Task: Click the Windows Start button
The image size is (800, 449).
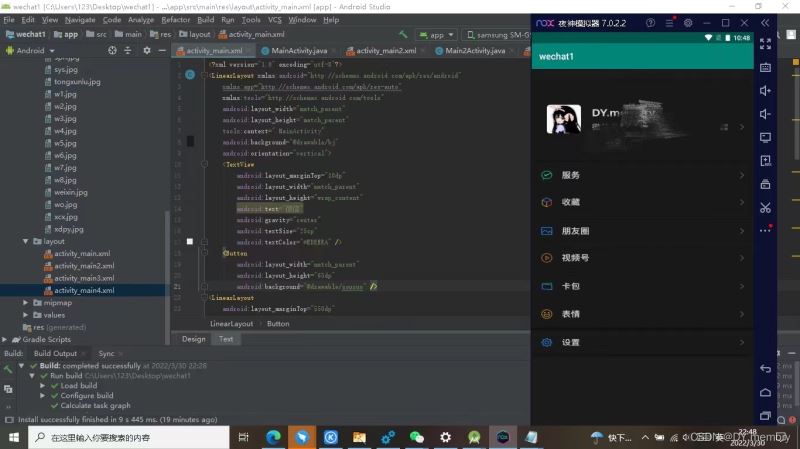Action: pyautogui.click(x=14, y=437)
